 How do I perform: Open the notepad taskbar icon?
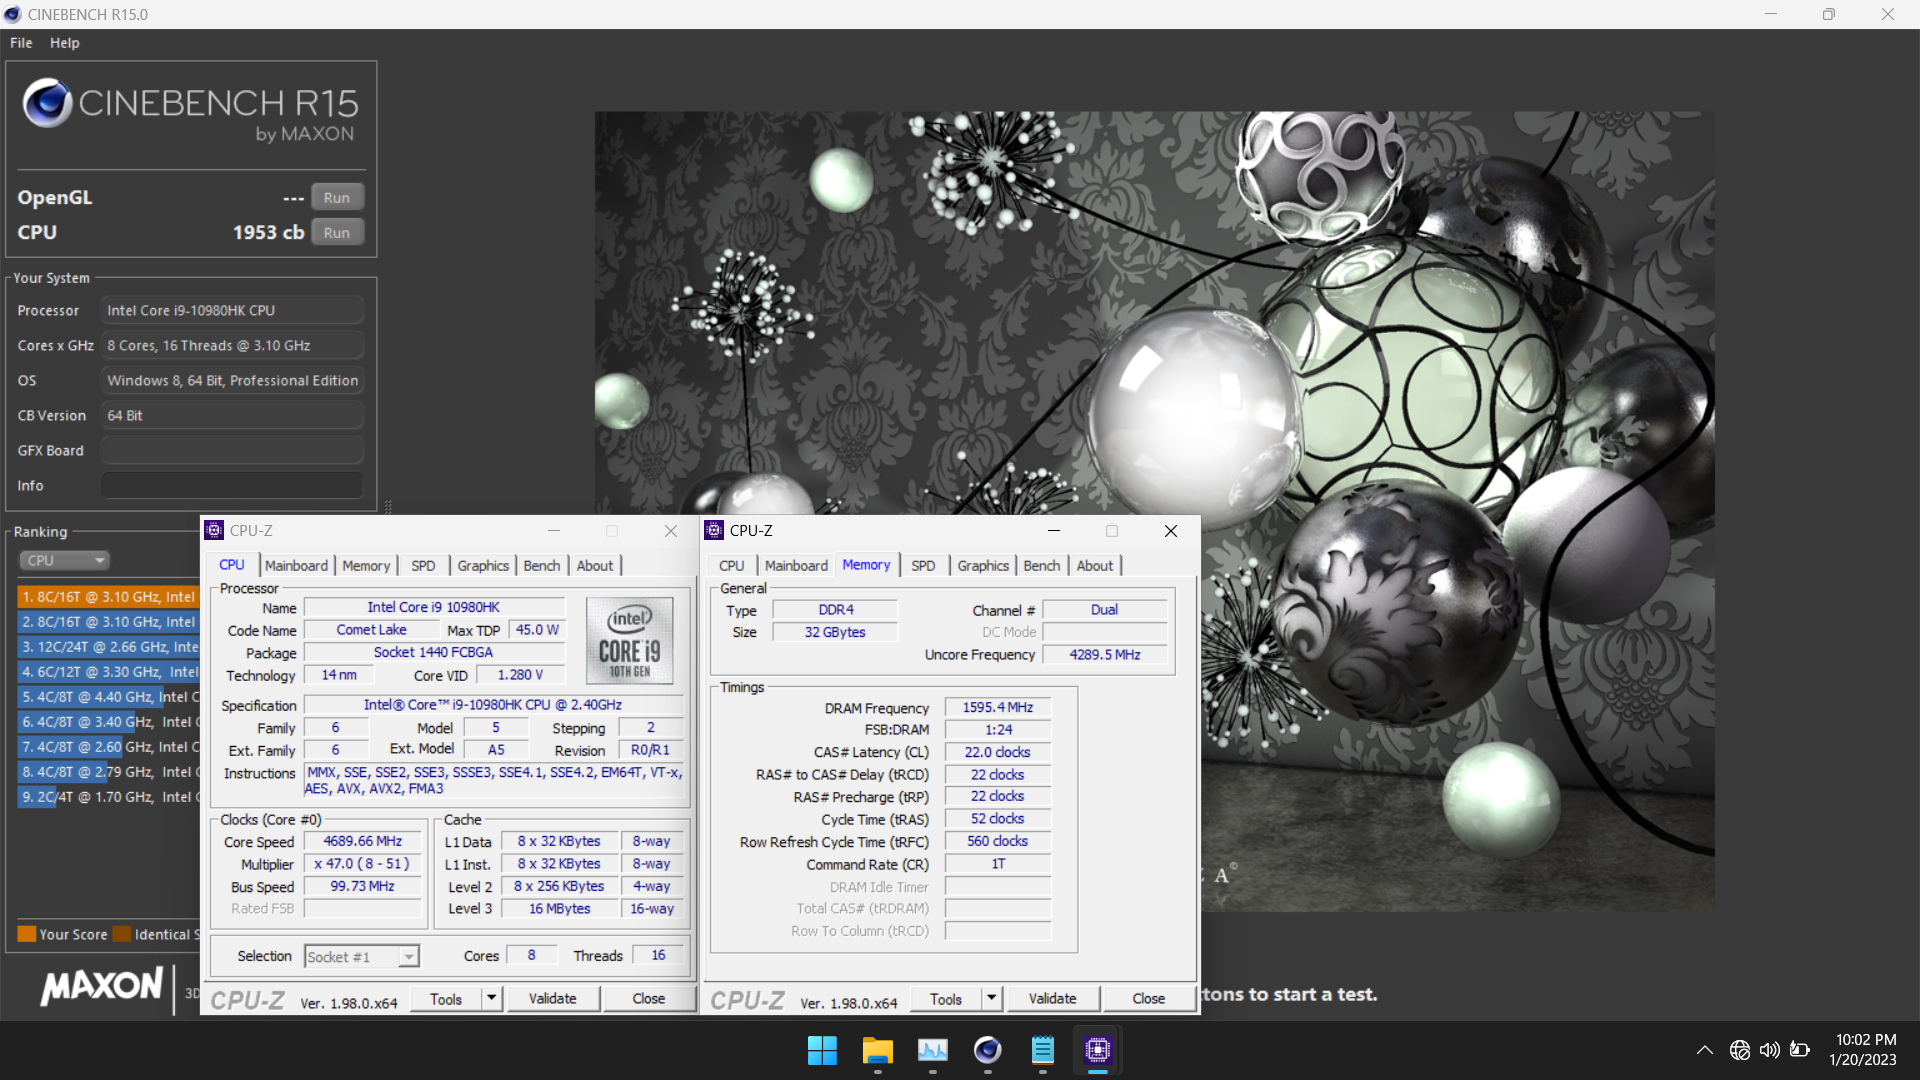click(x=1042, y=1050)
